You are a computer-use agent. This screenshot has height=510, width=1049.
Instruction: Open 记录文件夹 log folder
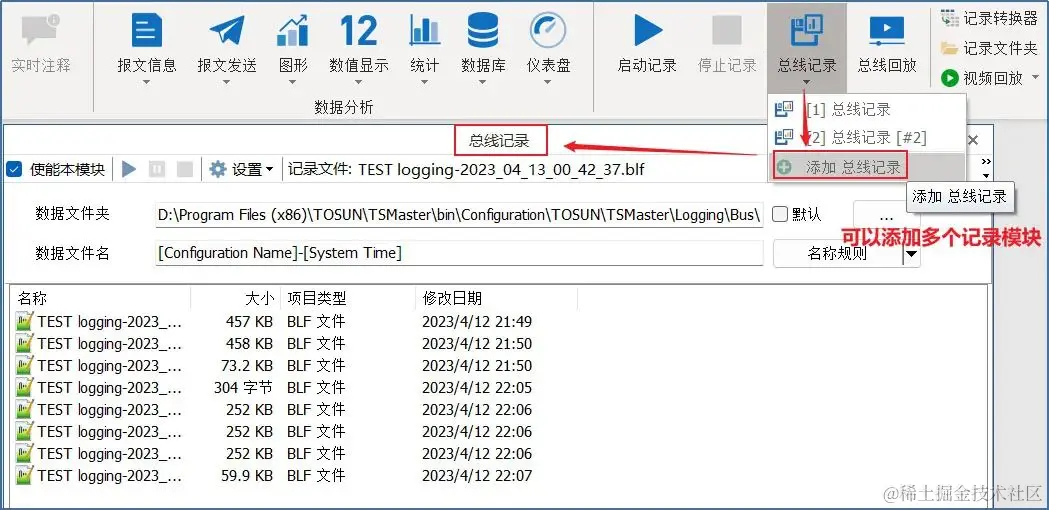click(989, 48)
